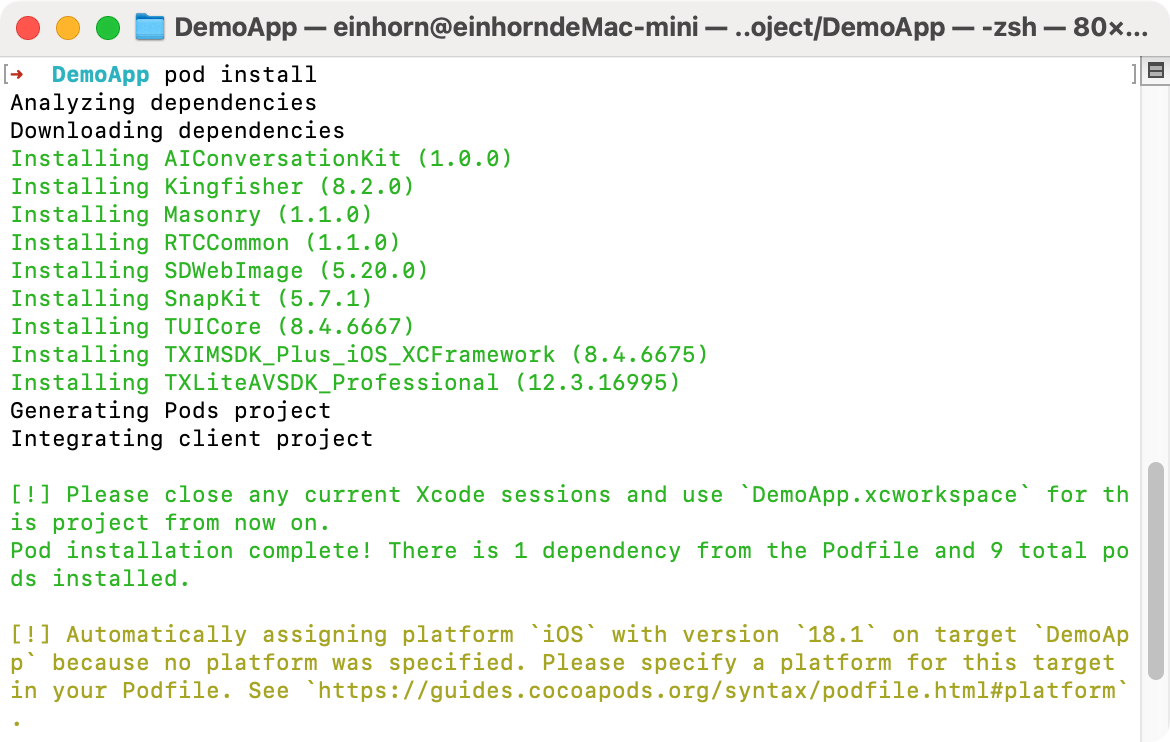Click the 'Generating Pods project' line
Screen dimensions: 1170x742
[x=170, y=411]
